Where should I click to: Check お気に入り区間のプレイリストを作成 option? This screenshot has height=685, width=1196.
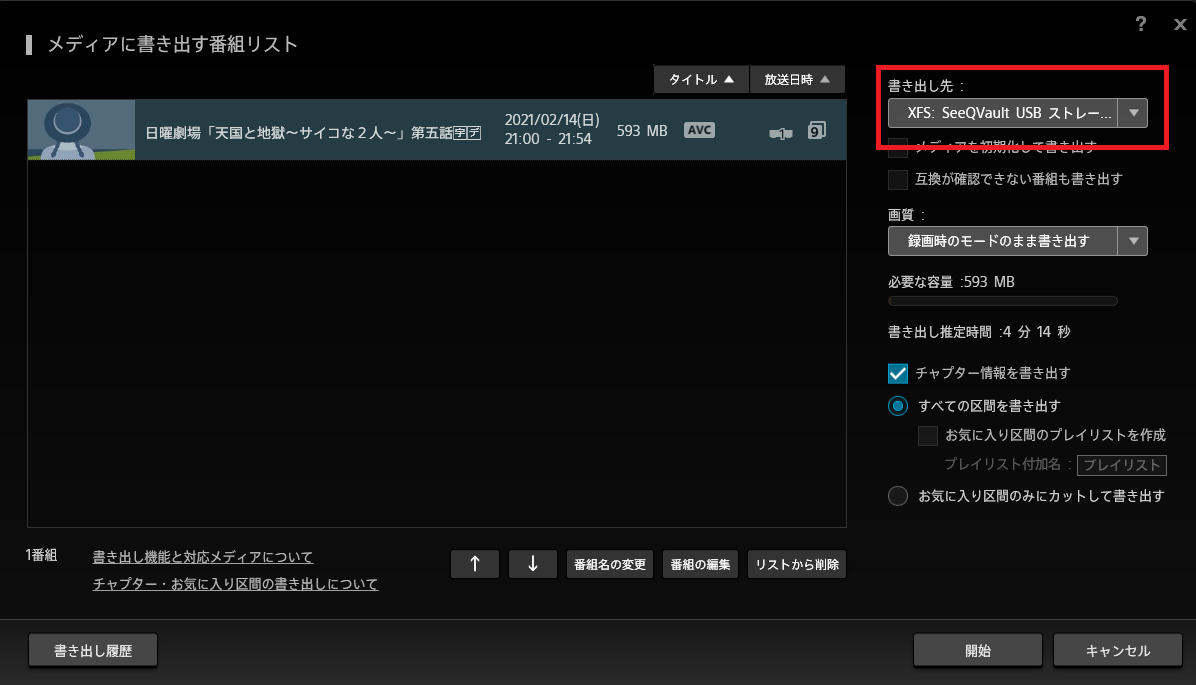point(928,436)
